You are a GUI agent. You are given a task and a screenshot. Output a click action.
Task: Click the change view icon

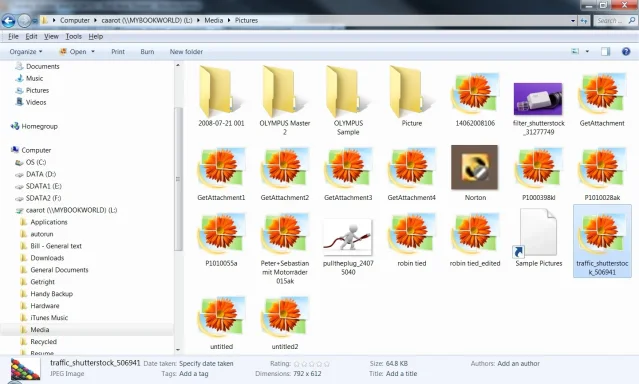pyautogui.click(x=575, y=51)
